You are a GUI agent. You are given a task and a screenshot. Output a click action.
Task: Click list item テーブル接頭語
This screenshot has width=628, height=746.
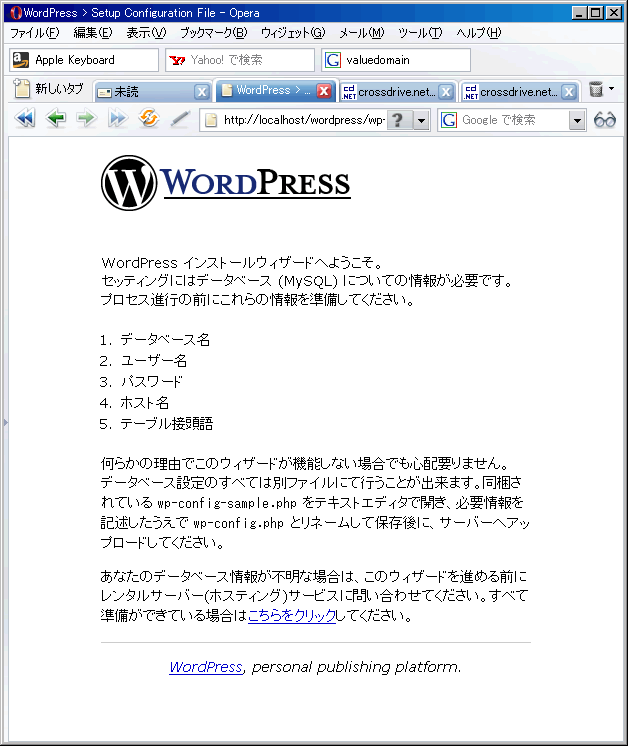point(167,423)
